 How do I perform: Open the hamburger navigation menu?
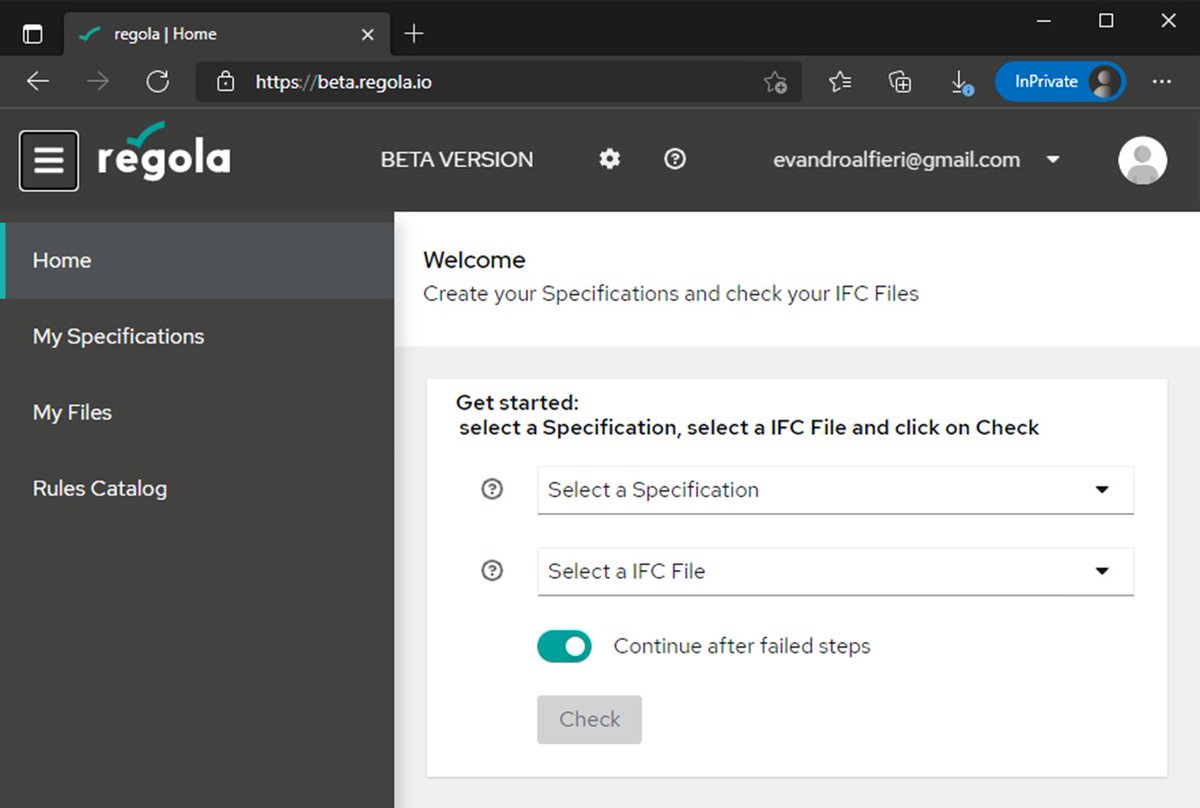click(49, 160)
